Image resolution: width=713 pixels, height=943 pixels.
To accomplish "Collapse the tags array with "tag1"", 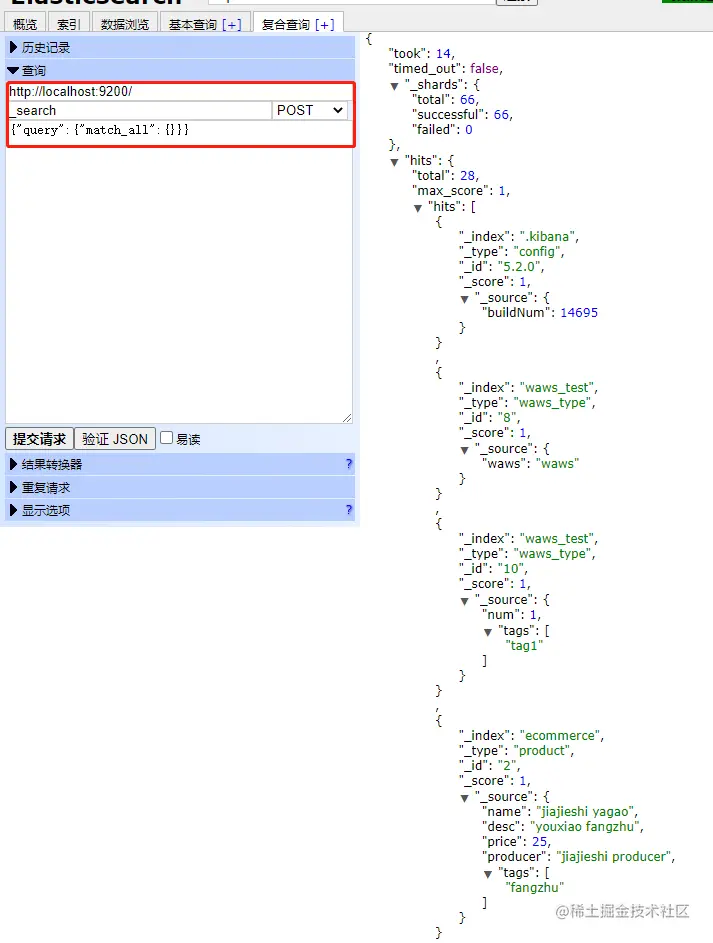I will tap(488, 632).
